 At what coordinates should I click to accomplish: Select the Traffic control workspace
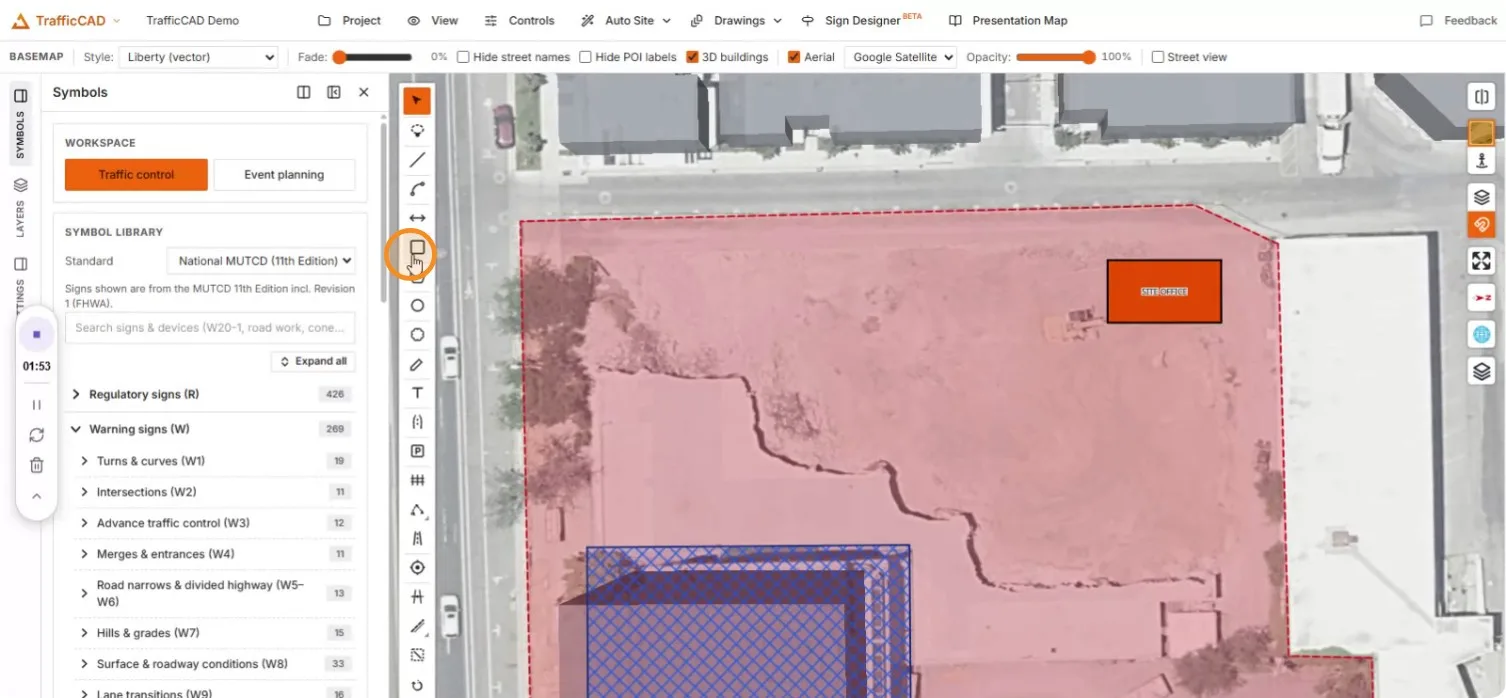coord(136,174)
